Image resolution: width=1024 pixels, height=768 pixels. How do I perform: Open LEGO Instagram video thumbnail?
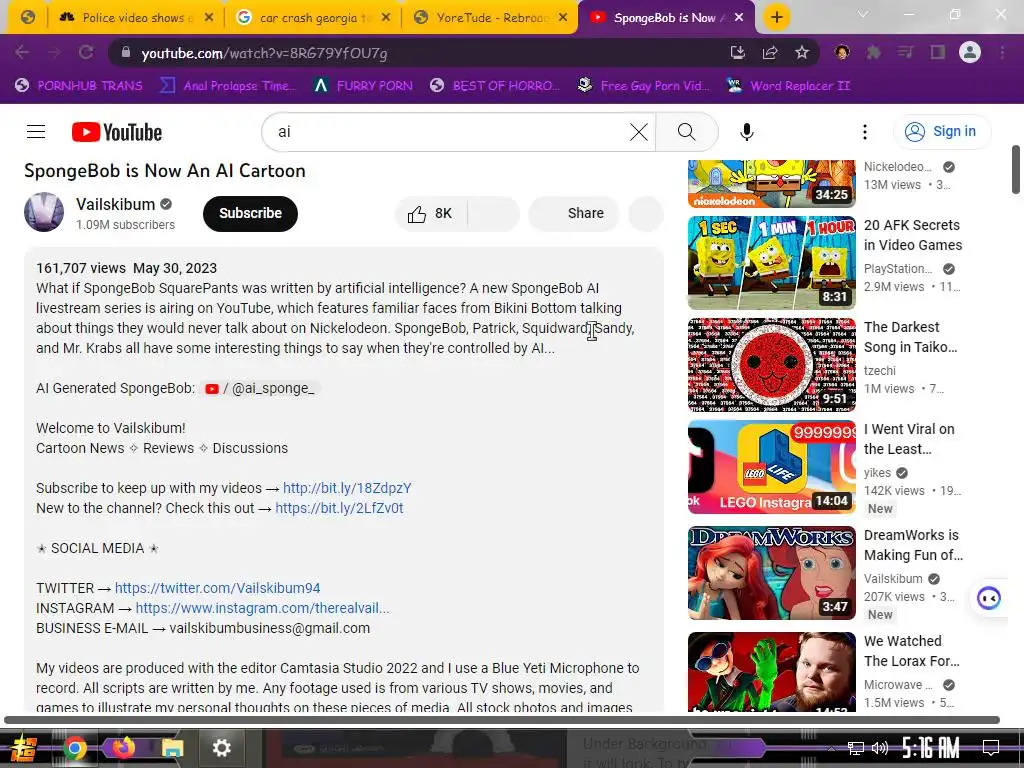click(771, 467)
